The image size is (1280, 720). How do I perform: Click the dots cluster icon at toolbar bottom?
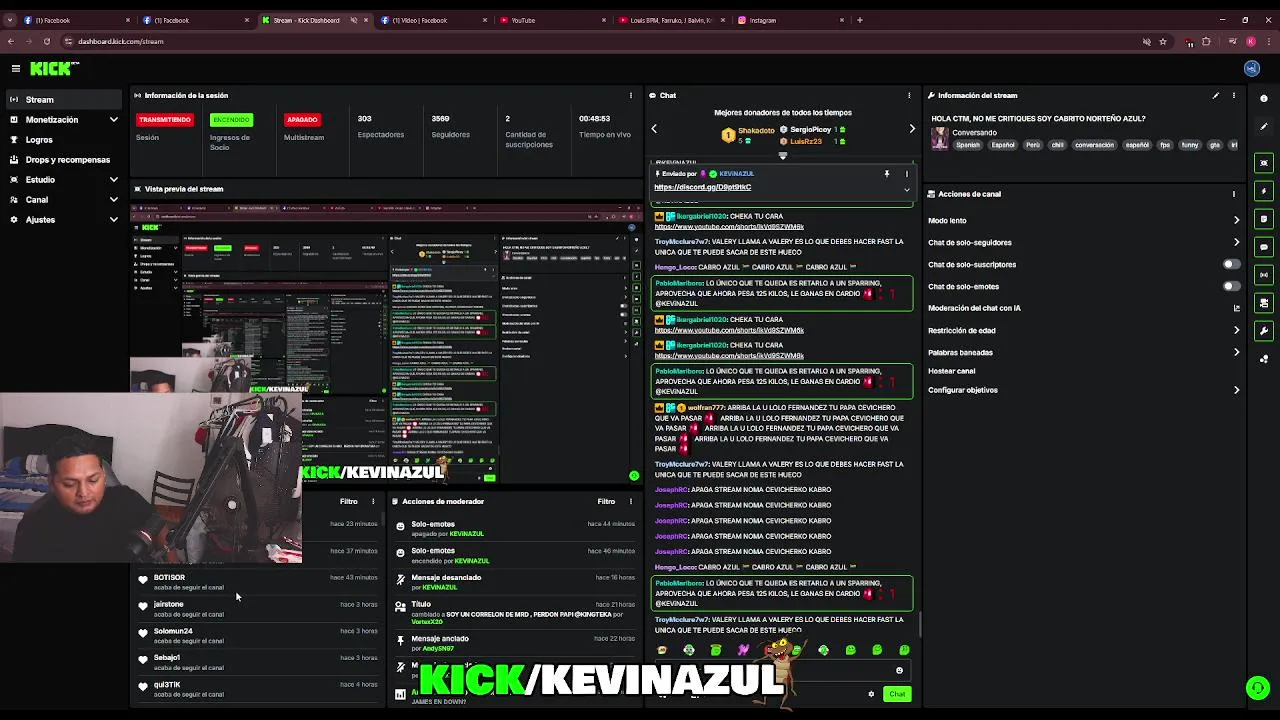(x=1264, y=359)
